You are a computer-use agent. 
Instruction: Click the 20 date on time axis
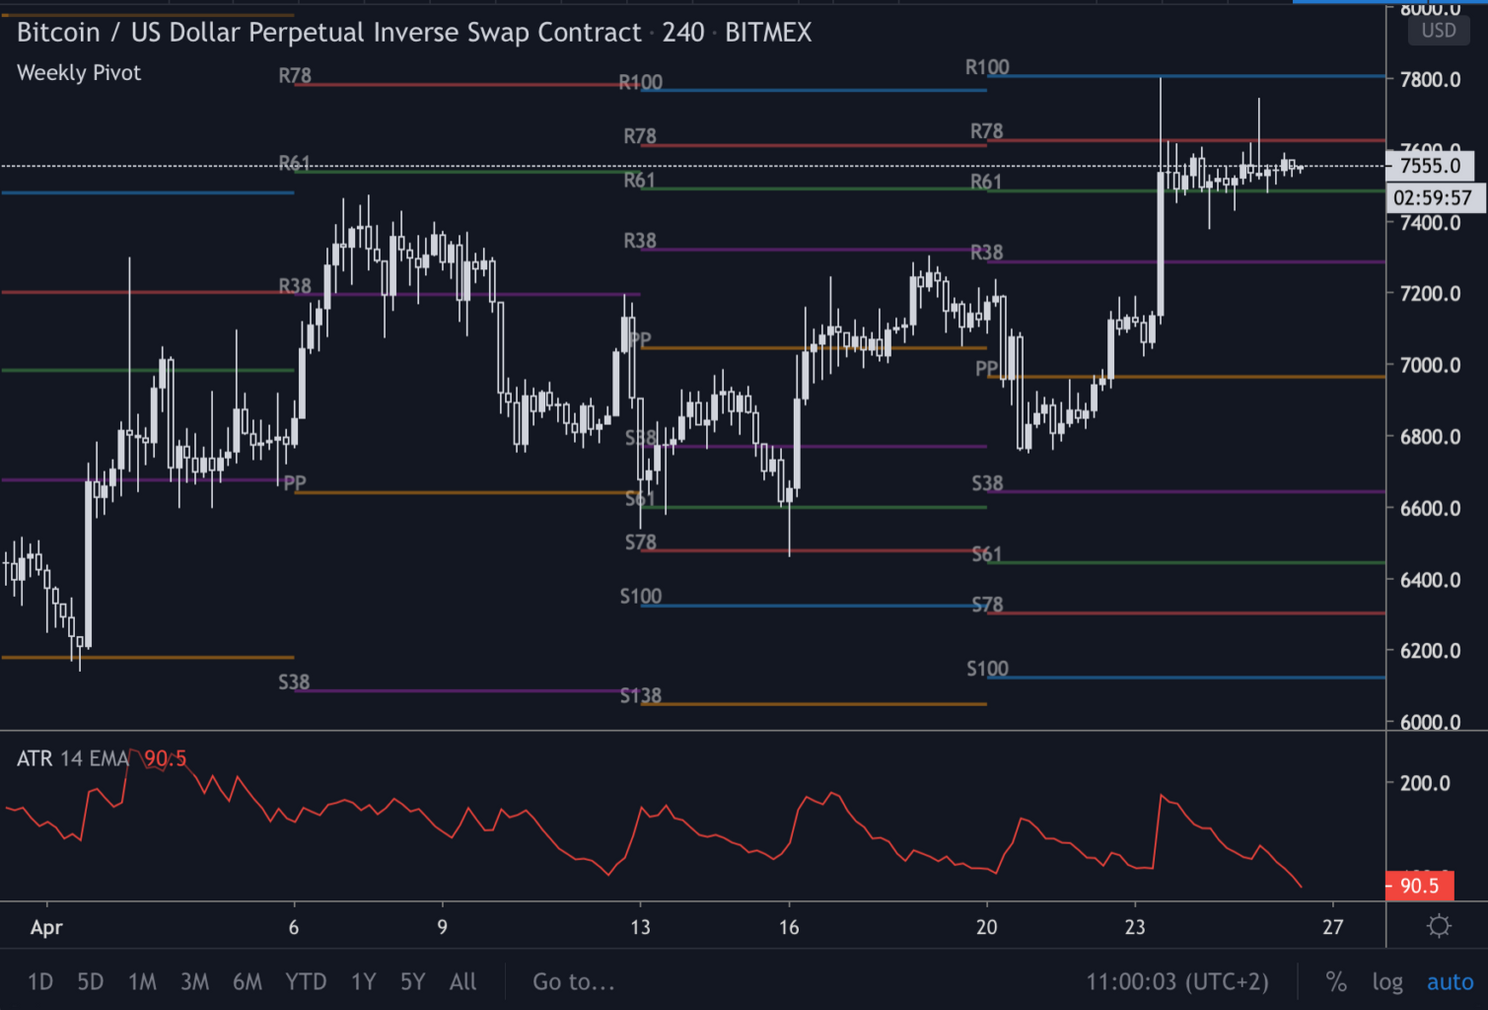click(986, 927)
